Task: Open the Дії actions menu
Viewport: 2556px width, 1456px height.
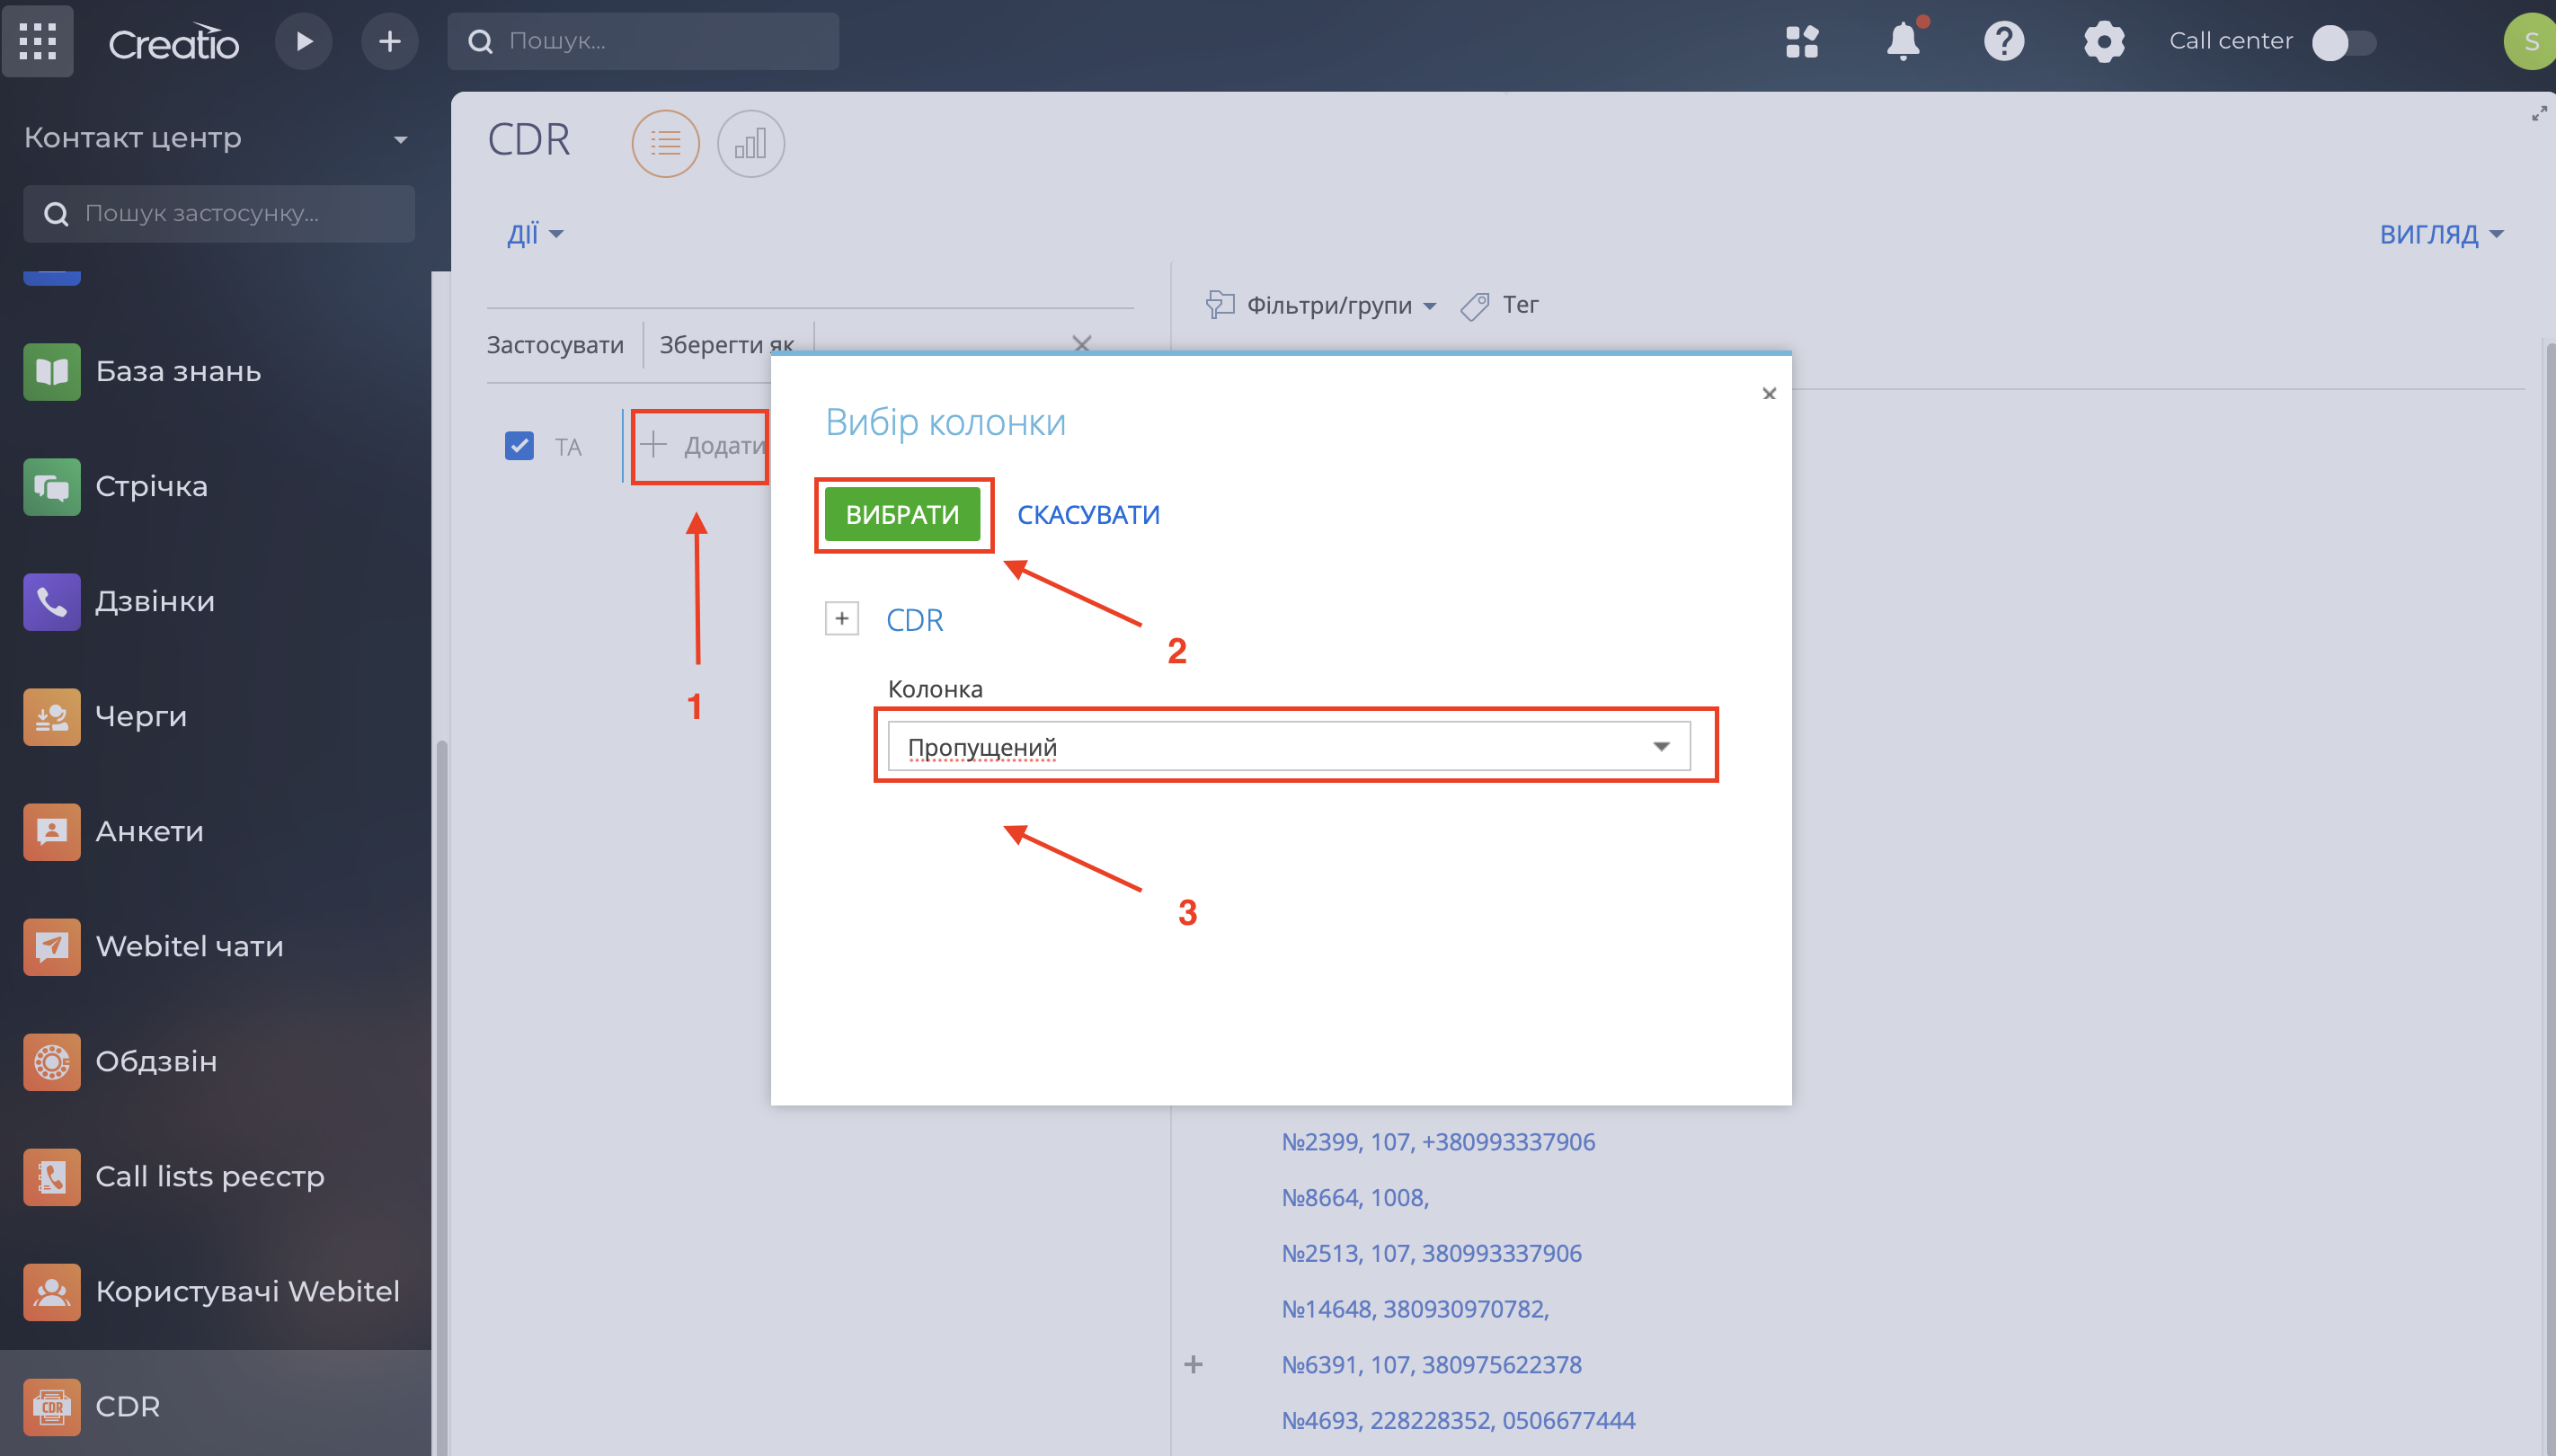Action: point(535,234)
